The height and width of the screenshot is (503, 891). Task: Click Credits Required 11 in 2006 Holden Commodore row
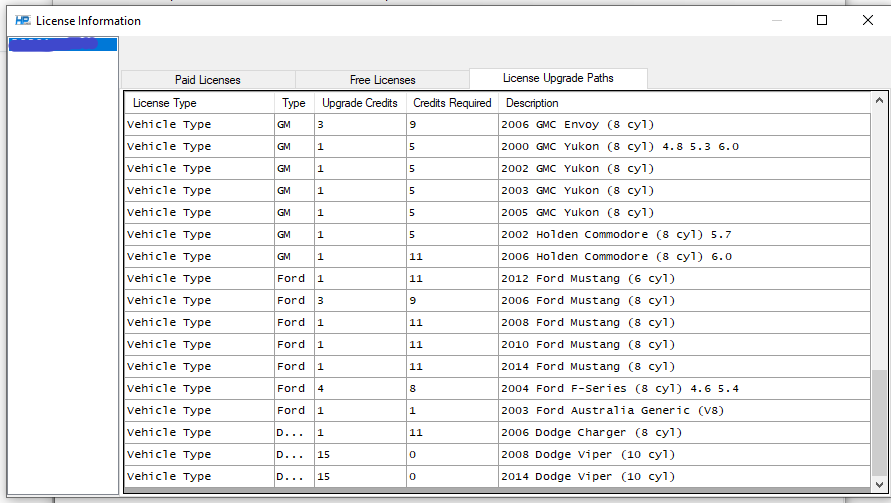point(452,256)
